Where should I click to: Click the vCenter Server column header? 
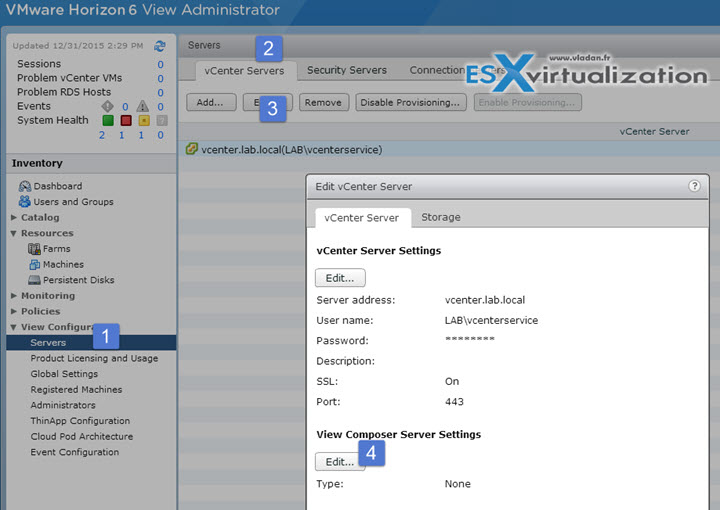[654, 131]
